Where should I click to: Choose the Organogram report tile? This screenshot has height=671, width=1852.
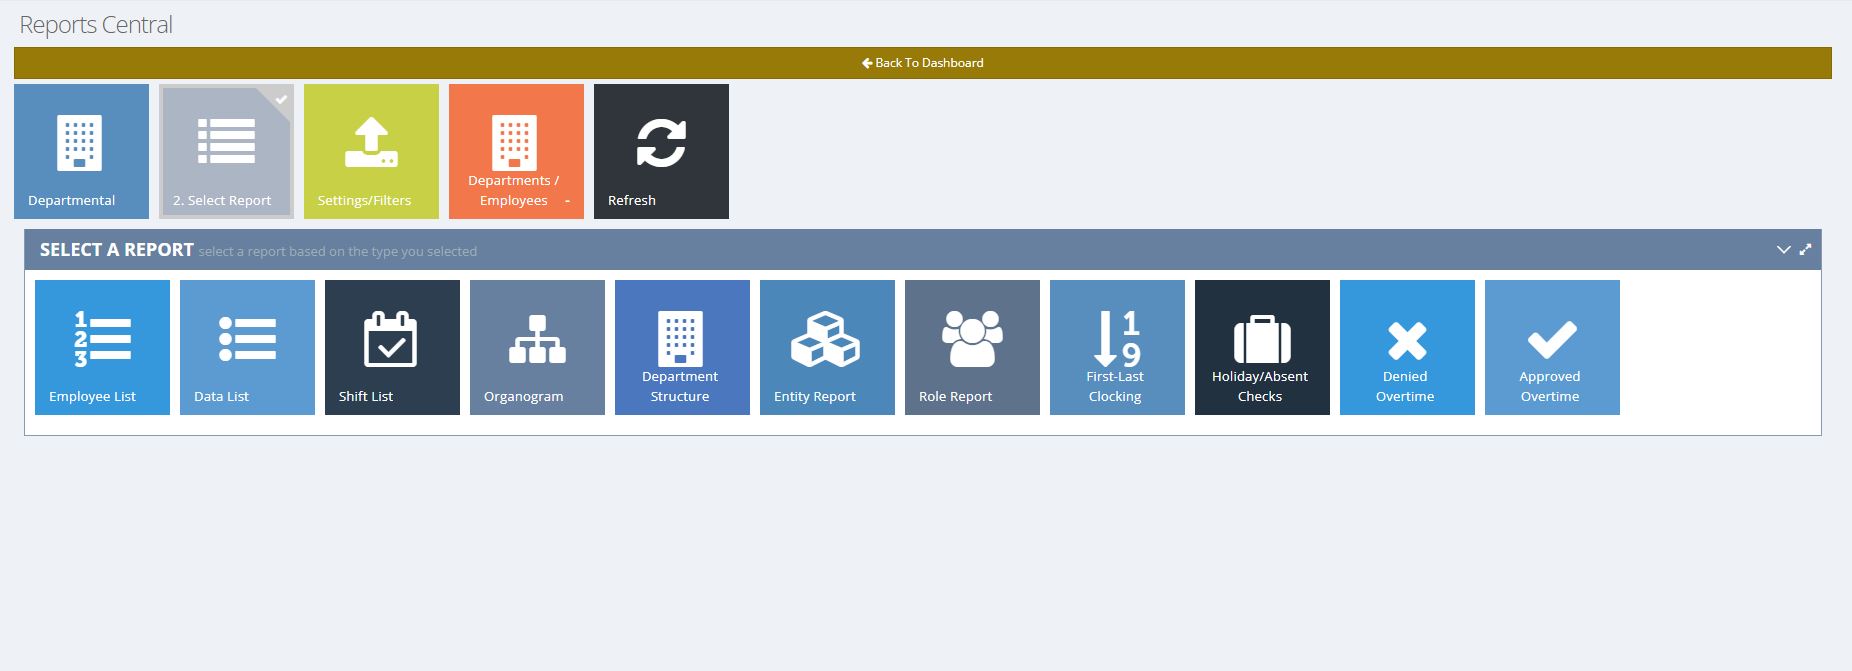click(537, 347)
